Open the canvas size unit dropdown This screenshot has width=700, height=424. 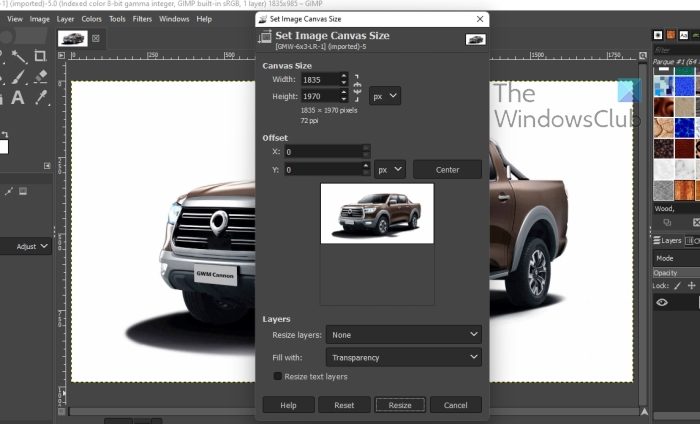point(385,96)
